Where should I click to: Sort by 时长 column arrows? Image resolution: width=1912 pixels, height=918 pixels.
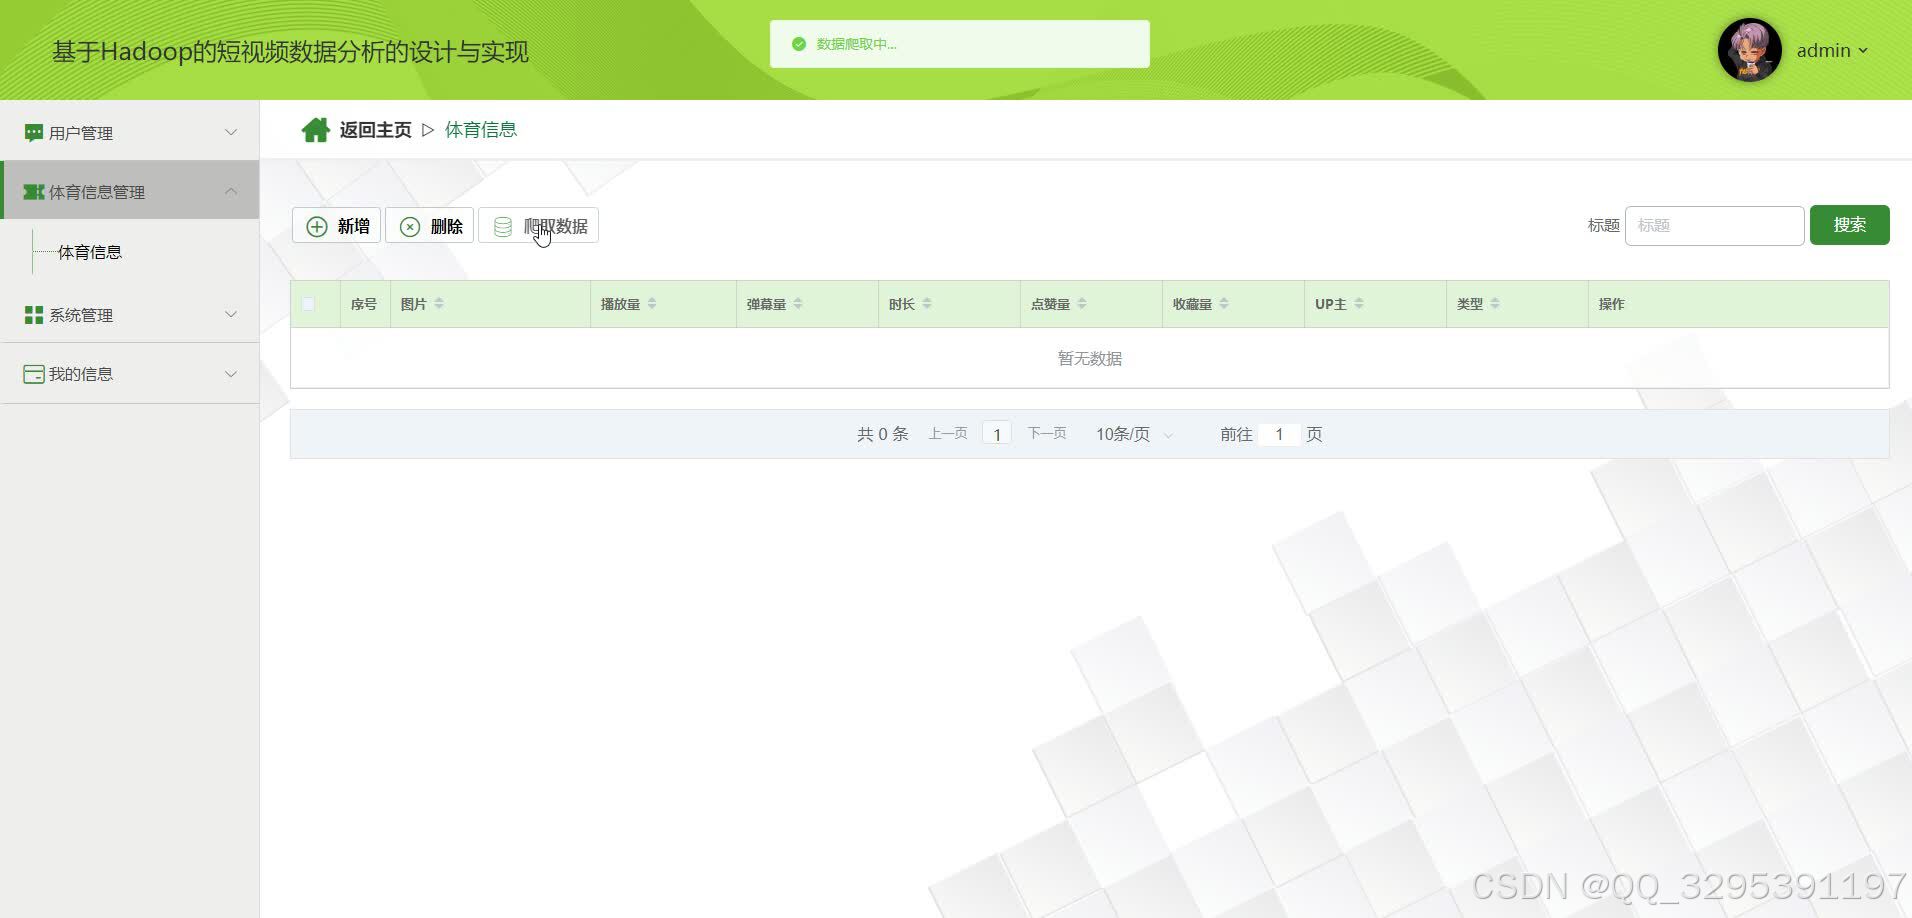point(927,304)
